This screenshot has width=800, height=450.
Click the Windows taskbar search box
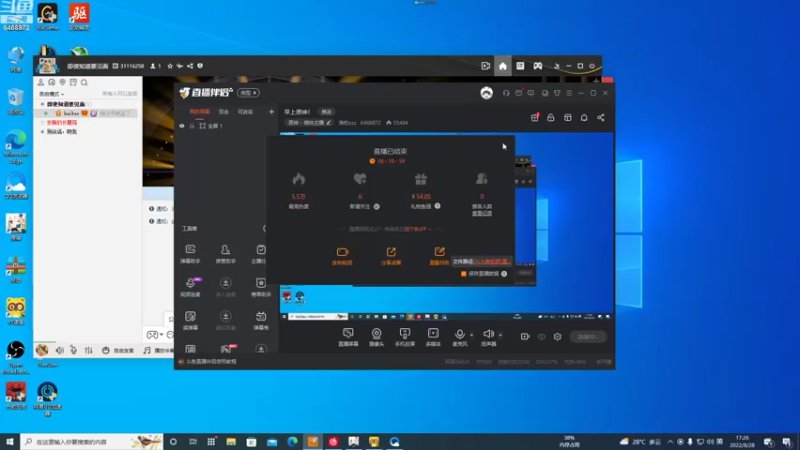[x=92, y=442]
